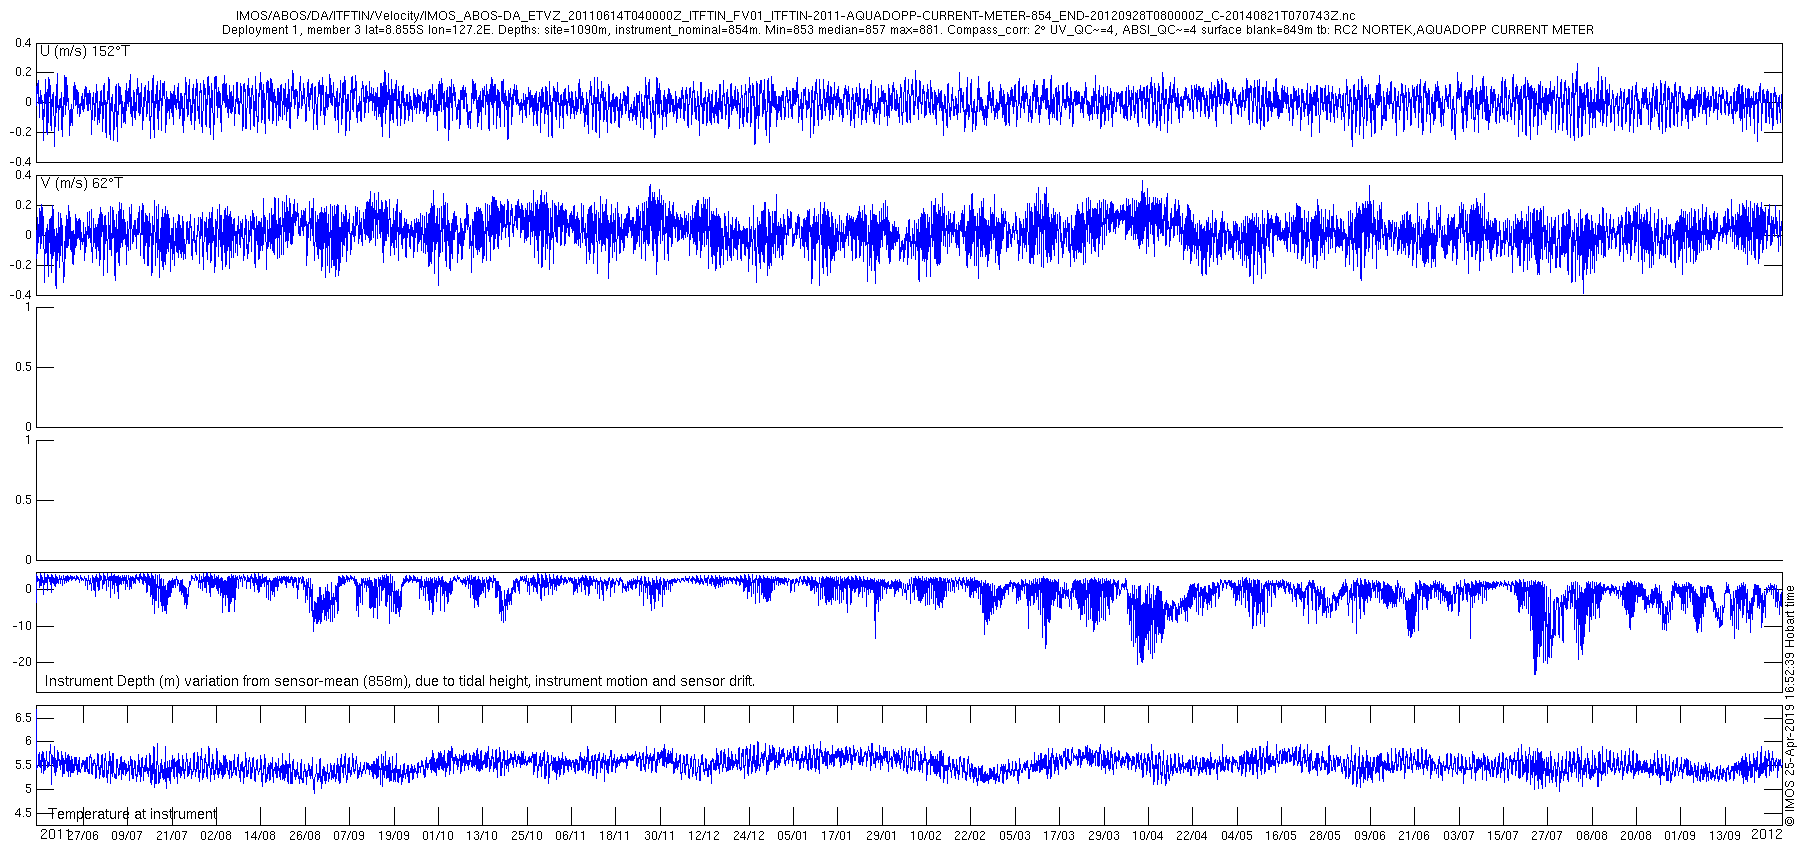Click the '05/03' date tick label
1800x850 pixels.
[x=1015, y=836]
